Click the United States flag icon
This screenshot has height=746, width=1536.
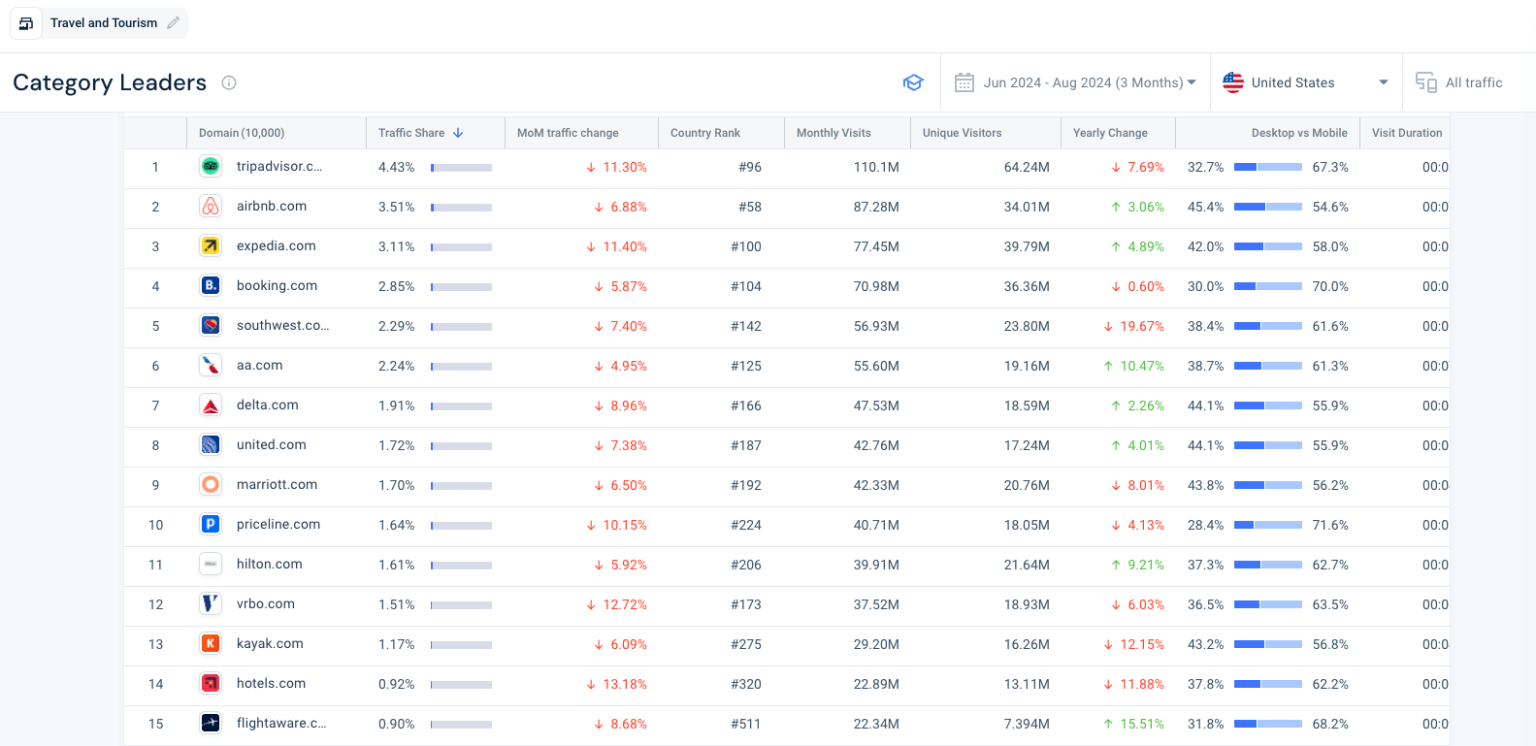(1231, 82)
